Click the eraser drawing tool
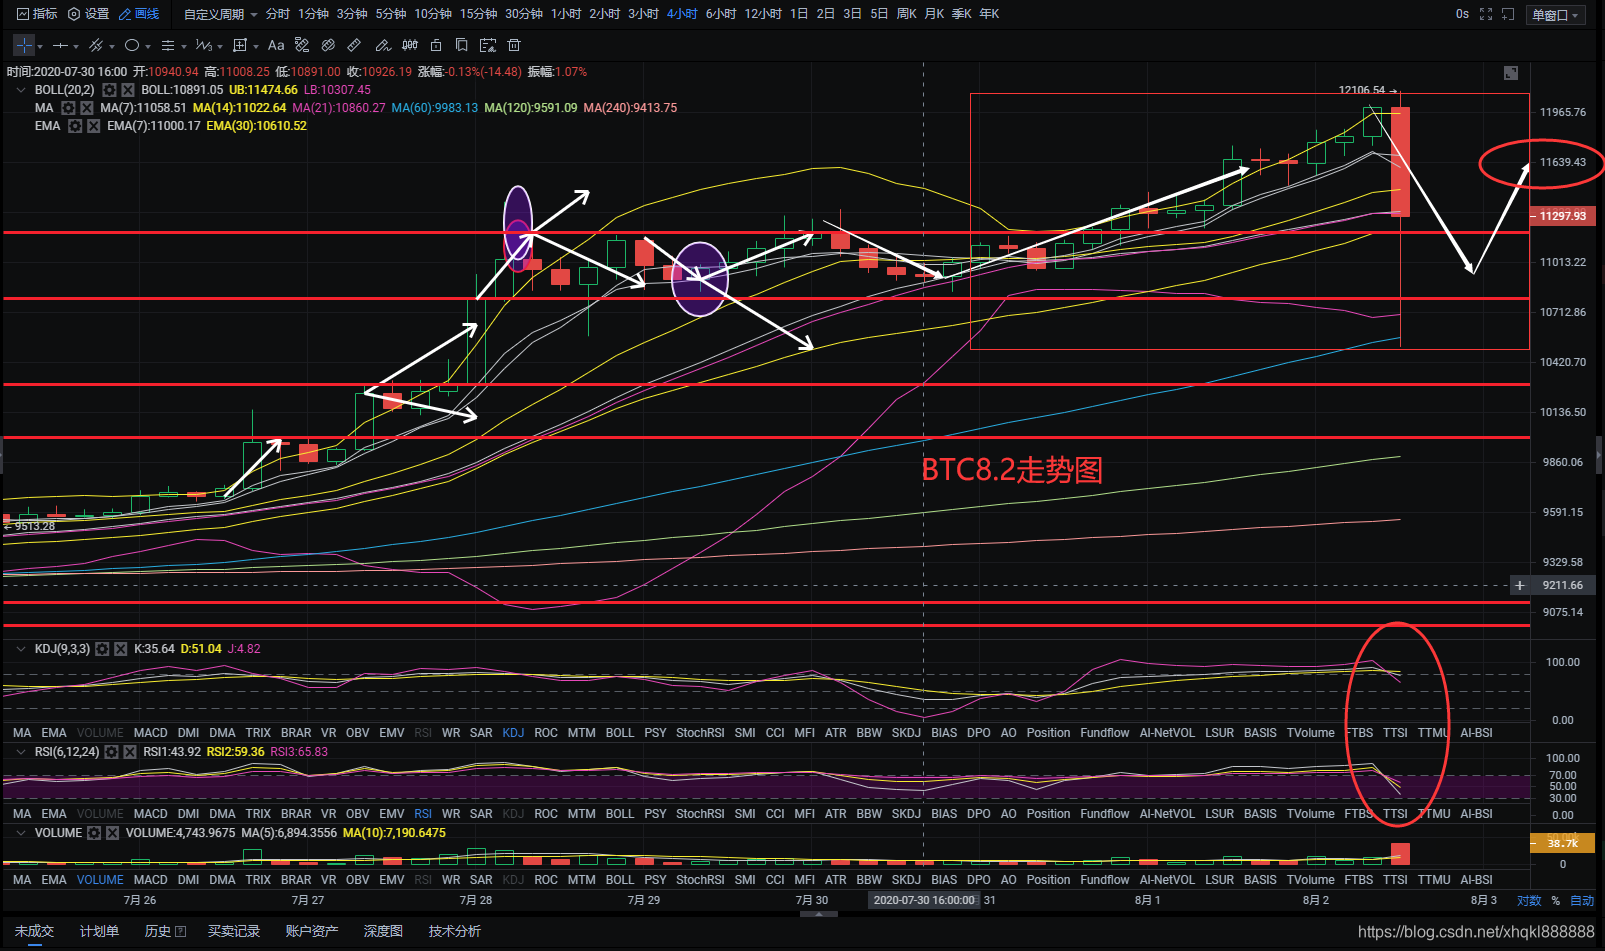This screenshot has height=951, width=1605. pos(328,45)
